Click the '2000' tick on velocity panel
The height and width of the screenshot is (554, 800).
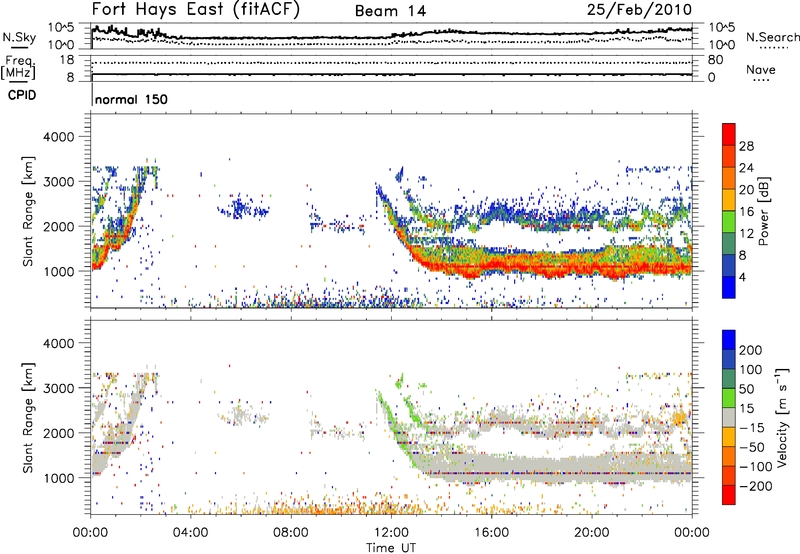click(x=58, y=433)
